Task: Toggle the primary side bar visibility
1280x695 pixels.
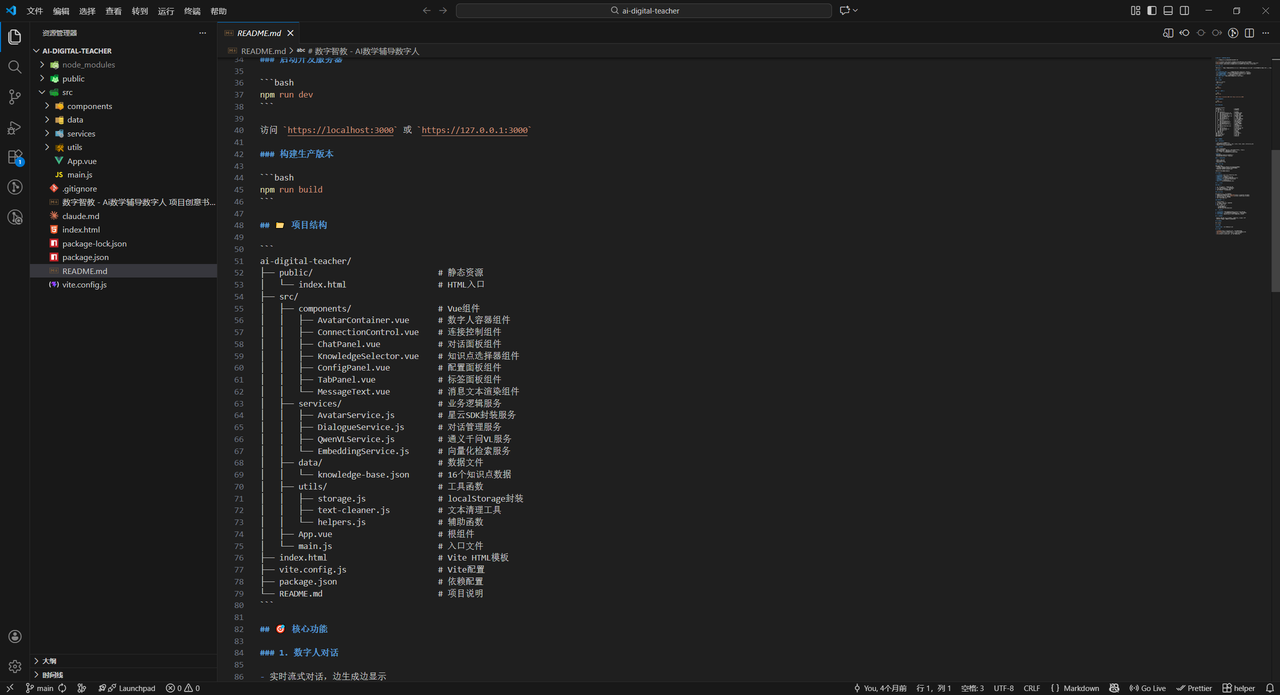Action: (x=1152, y=10)
